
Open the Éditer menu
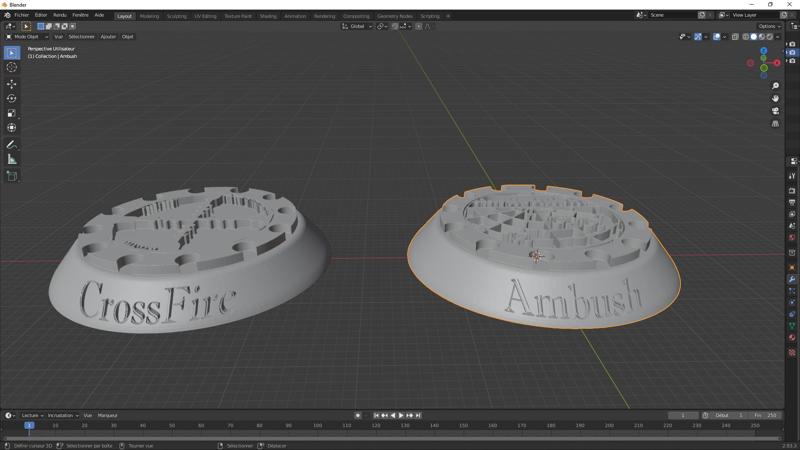(41, 15)
